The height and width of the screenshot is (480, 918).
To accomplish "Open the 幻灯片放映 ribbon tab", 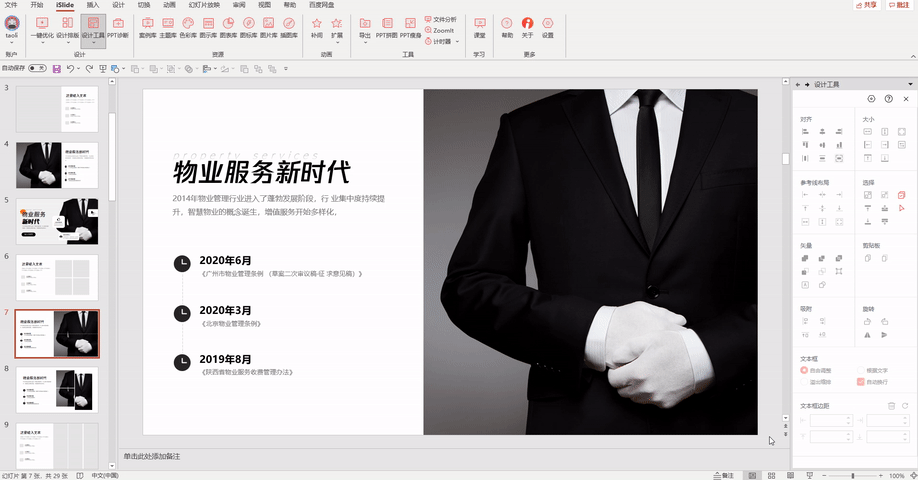I will click(x=204, y=5).
